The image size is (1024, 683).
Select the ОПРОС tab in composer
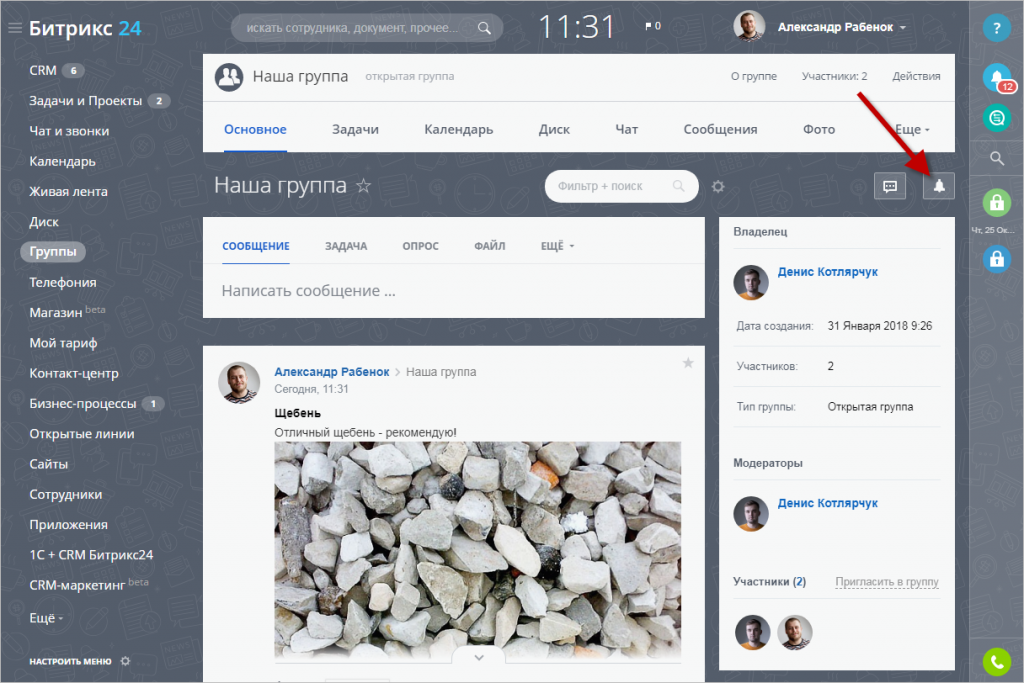tap(420, 246)
